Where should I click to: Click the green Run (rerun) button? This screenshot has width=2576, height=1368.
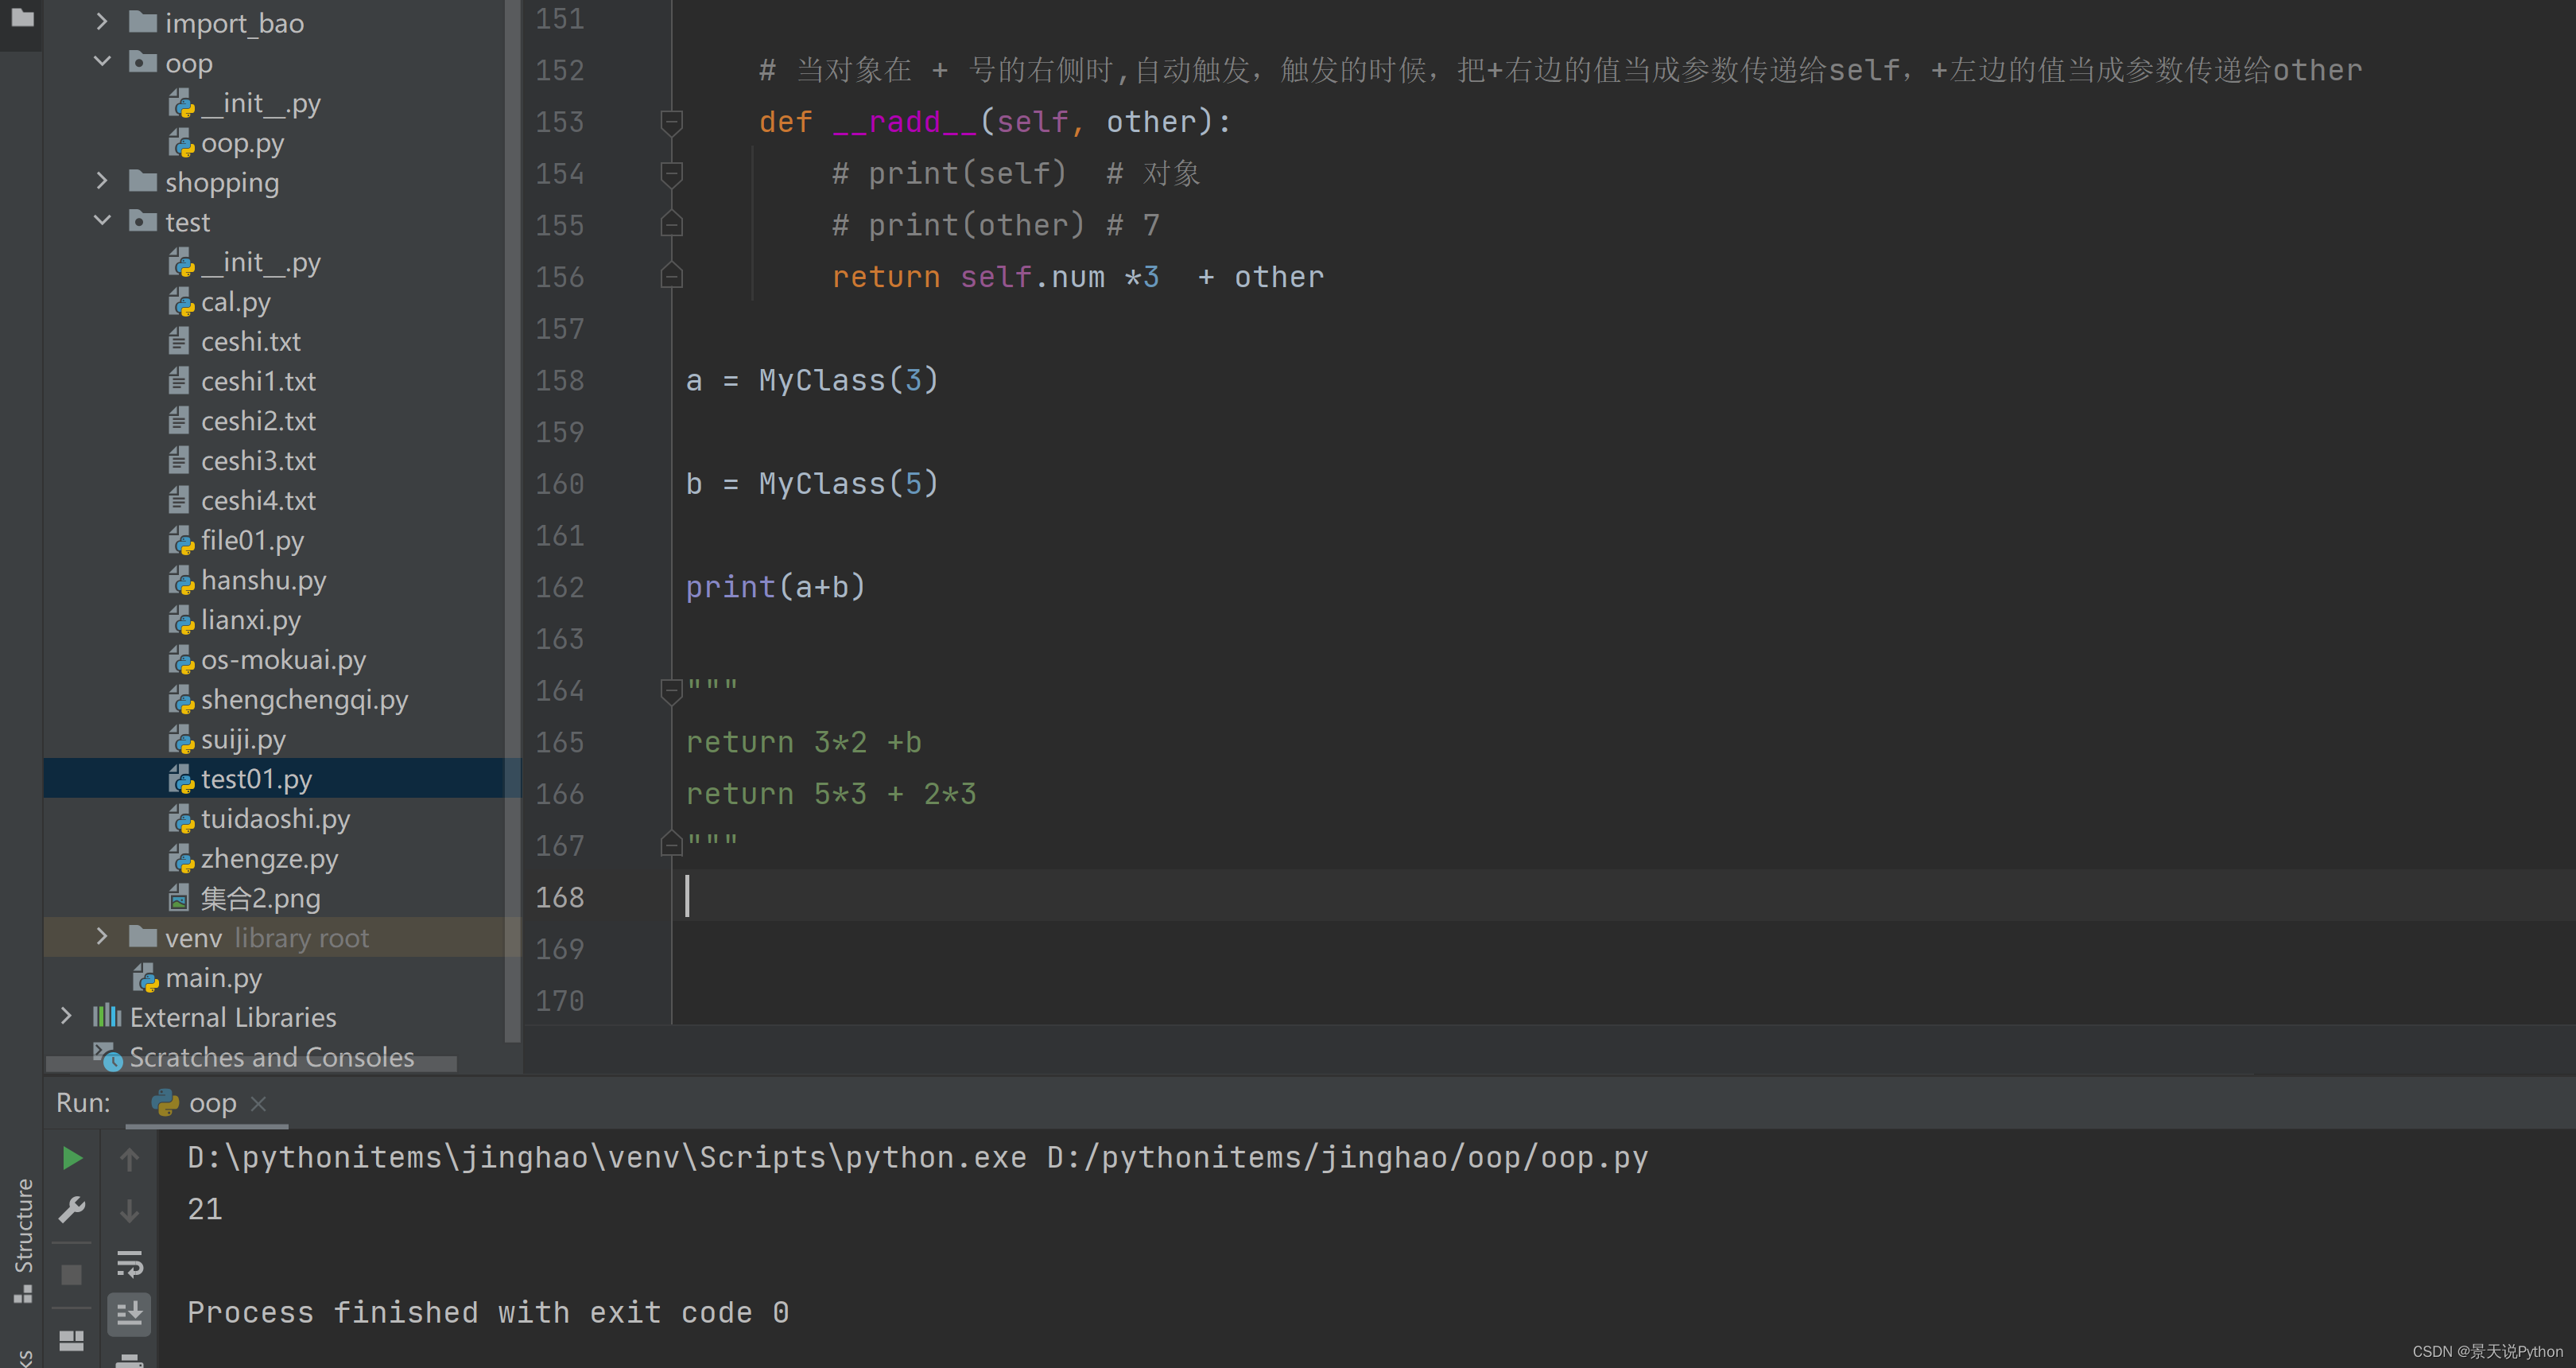click(x=72, y=1158)
